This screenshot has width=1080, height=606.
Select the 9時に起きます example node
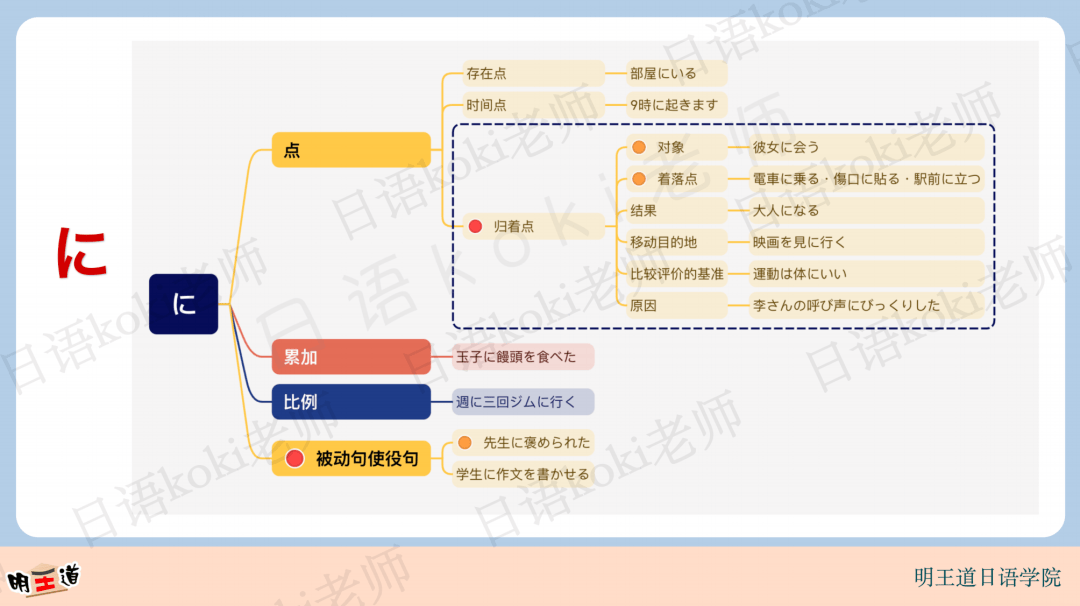676,105
